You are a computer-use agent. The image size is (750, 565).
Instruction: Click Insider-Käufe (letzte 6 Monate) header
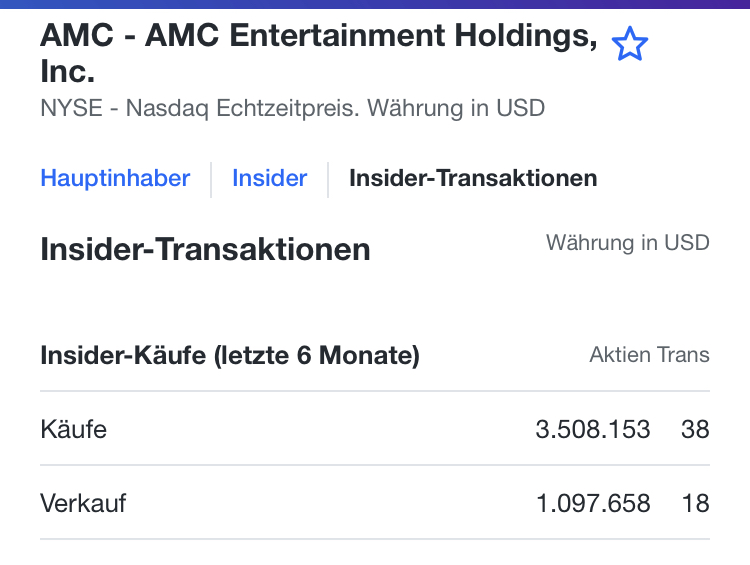coord(229,355)
